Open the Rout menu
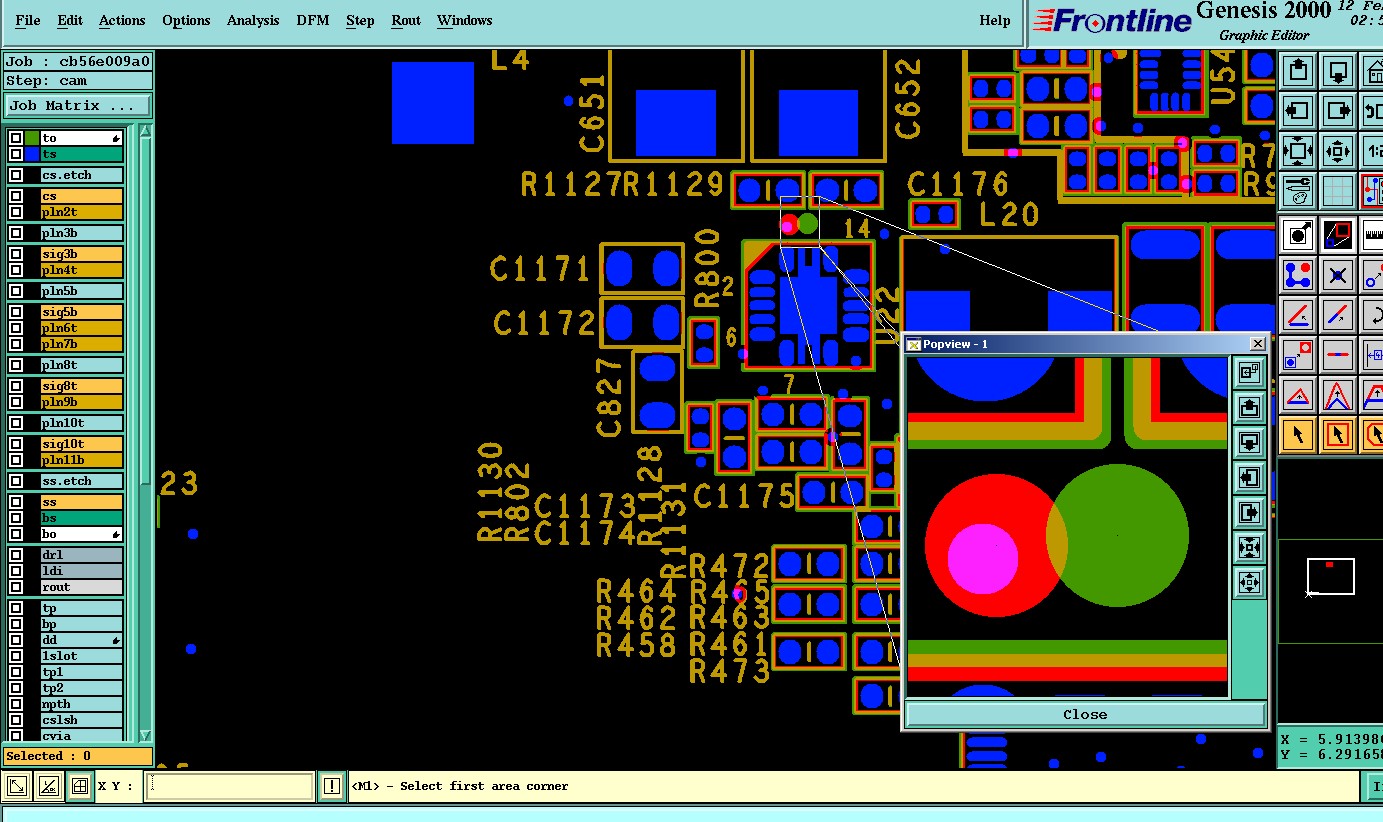Viewport: 1383px width, 822px height. tap(406, 20)
